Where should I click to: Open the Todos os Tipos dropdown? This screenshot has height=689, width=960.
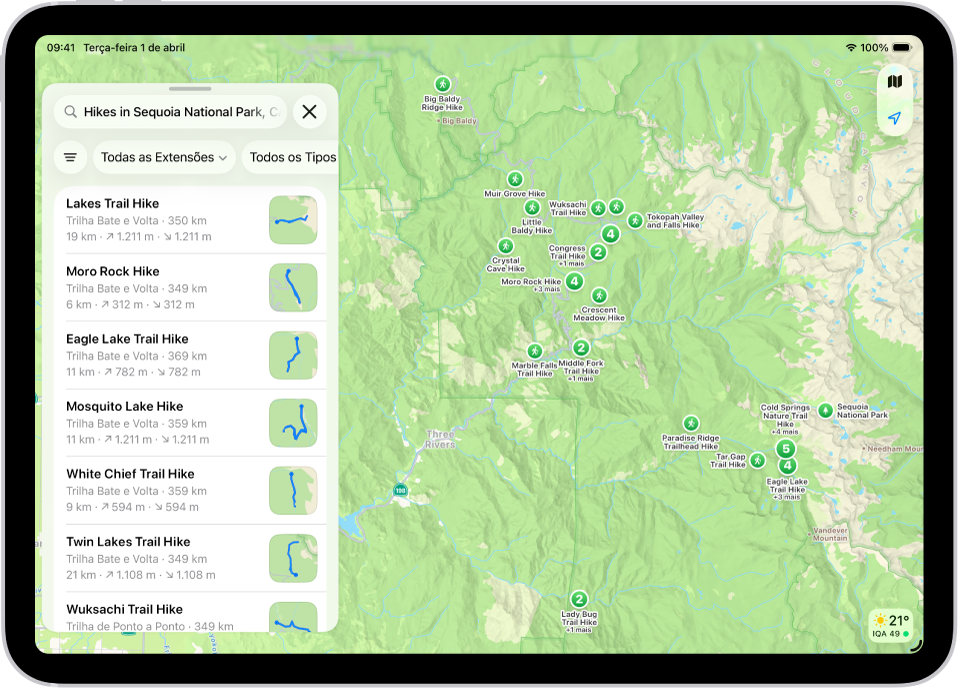(x=291, y=157)
